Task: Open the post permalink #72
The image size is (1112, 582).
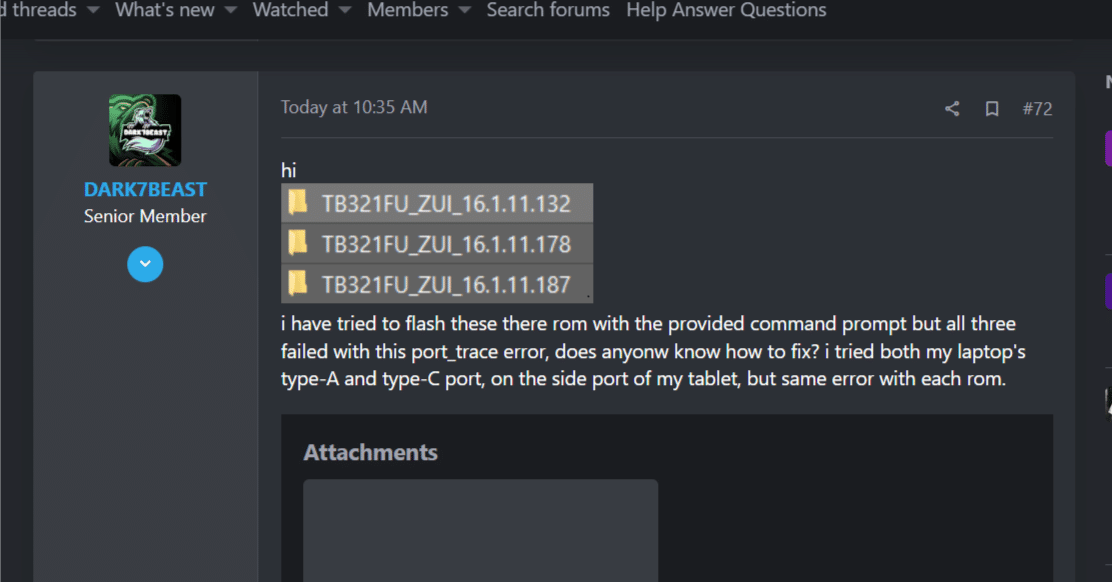Action: (1037, 109)
